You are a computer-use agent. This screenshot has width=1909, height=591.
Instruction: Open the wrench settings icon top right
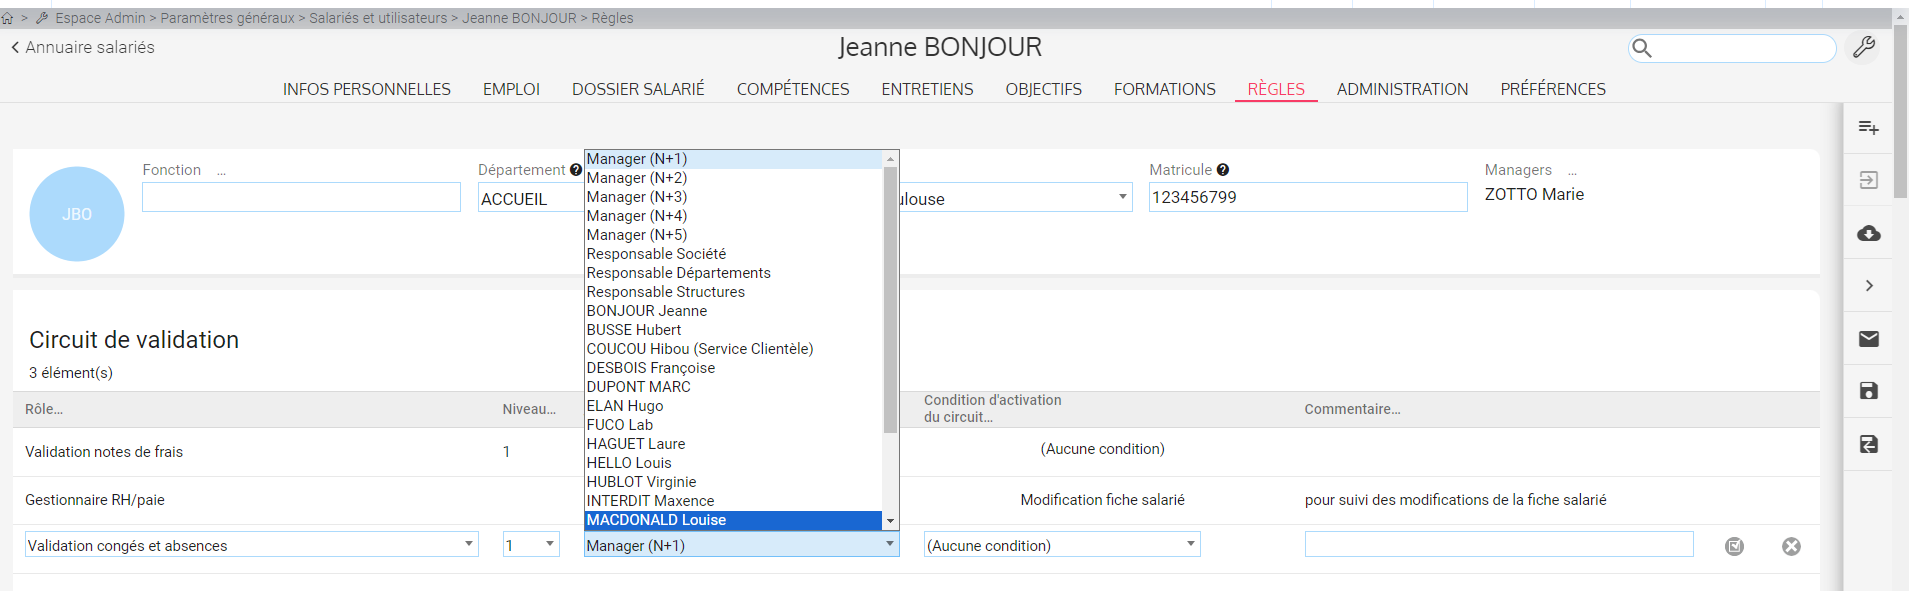(x=1864, y=47)
